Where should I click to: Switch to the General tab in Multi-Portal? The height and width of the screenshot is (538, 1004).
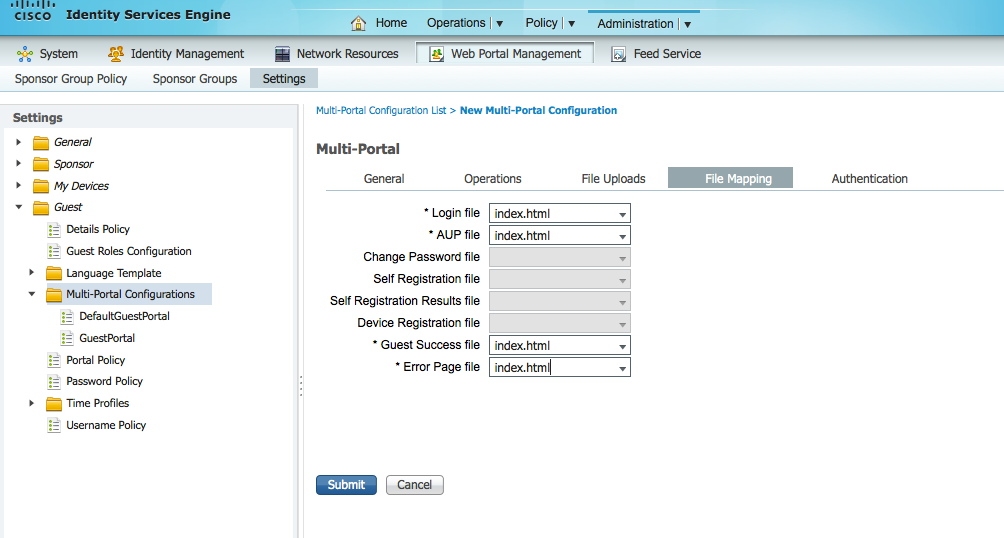(384, 179)
